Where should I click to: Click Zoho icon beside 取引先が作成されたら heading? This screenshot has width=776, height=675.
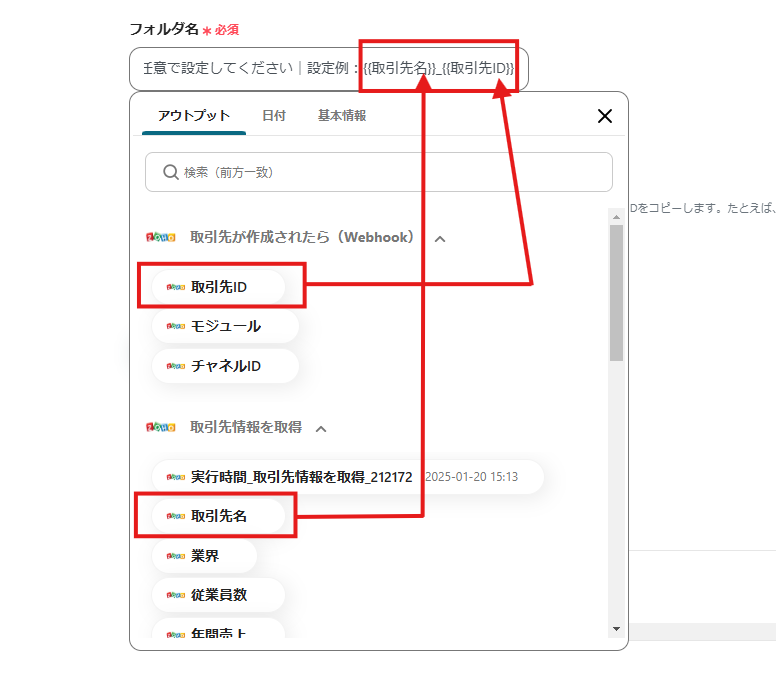click(160, 238)
